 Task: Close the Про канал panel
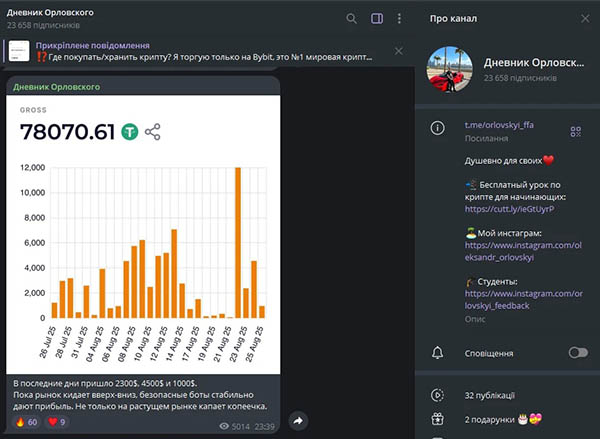click(585, 18)
